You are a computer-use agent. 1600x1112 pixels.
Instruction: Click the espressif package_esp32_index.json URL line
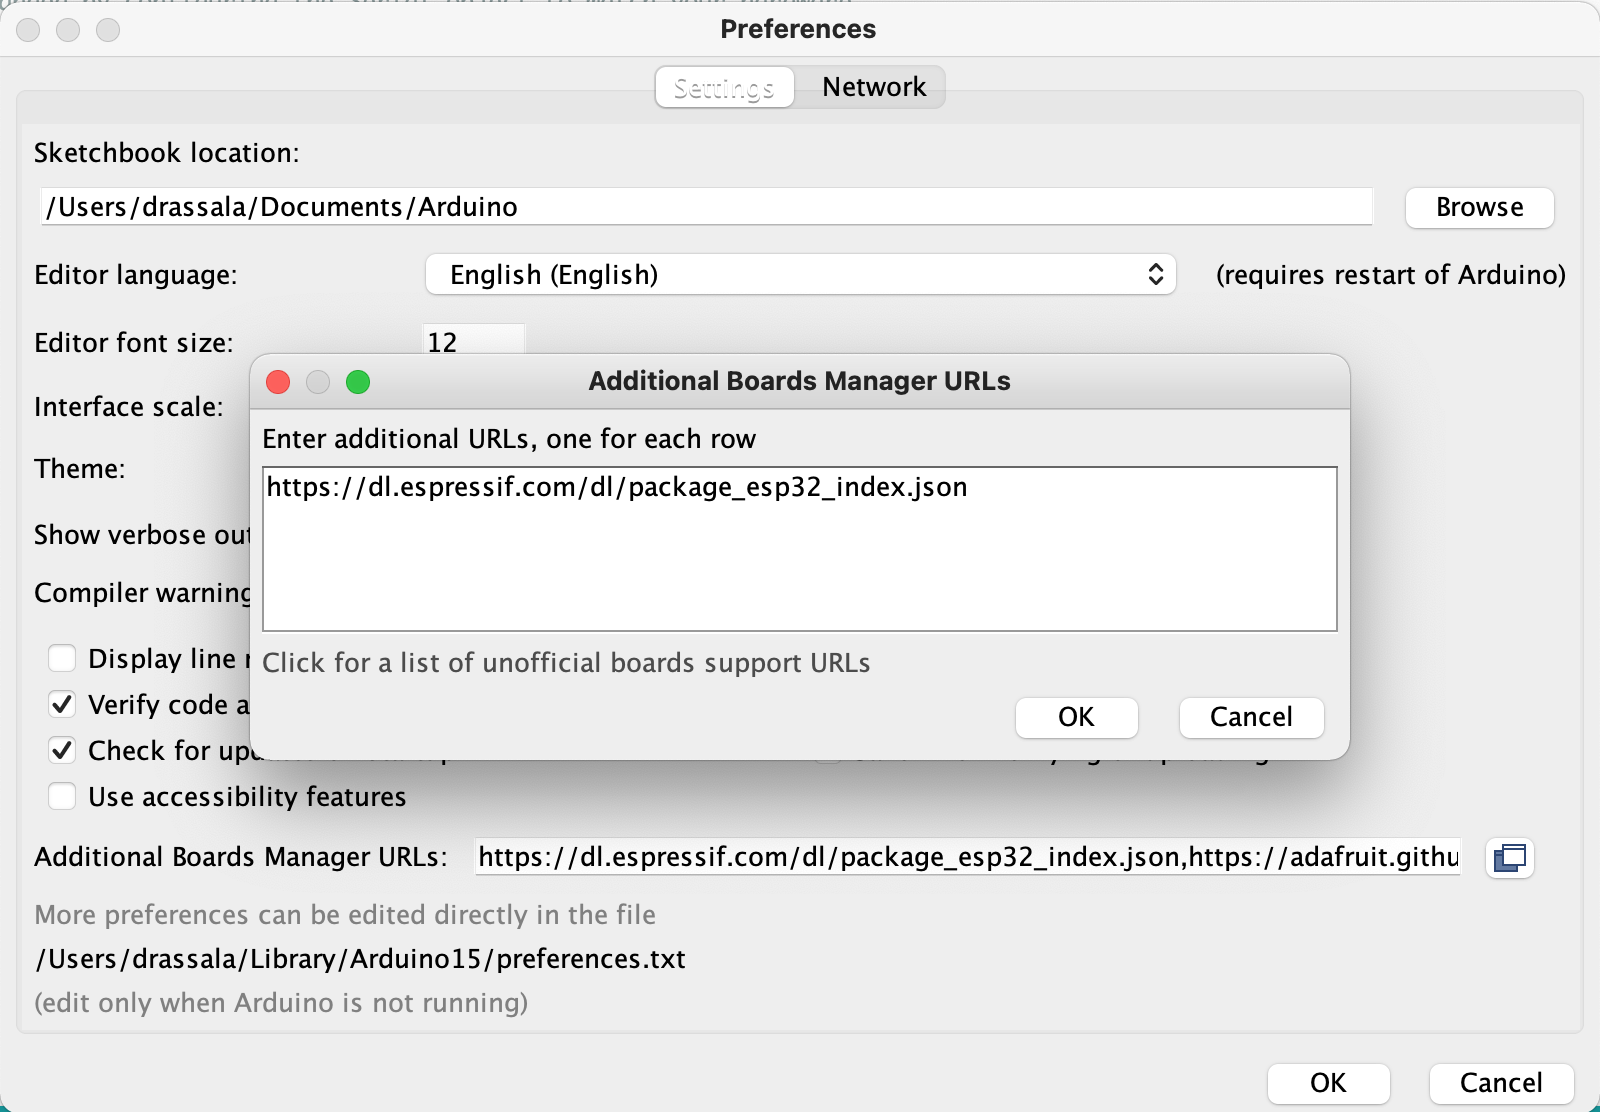tap(617, 487)
